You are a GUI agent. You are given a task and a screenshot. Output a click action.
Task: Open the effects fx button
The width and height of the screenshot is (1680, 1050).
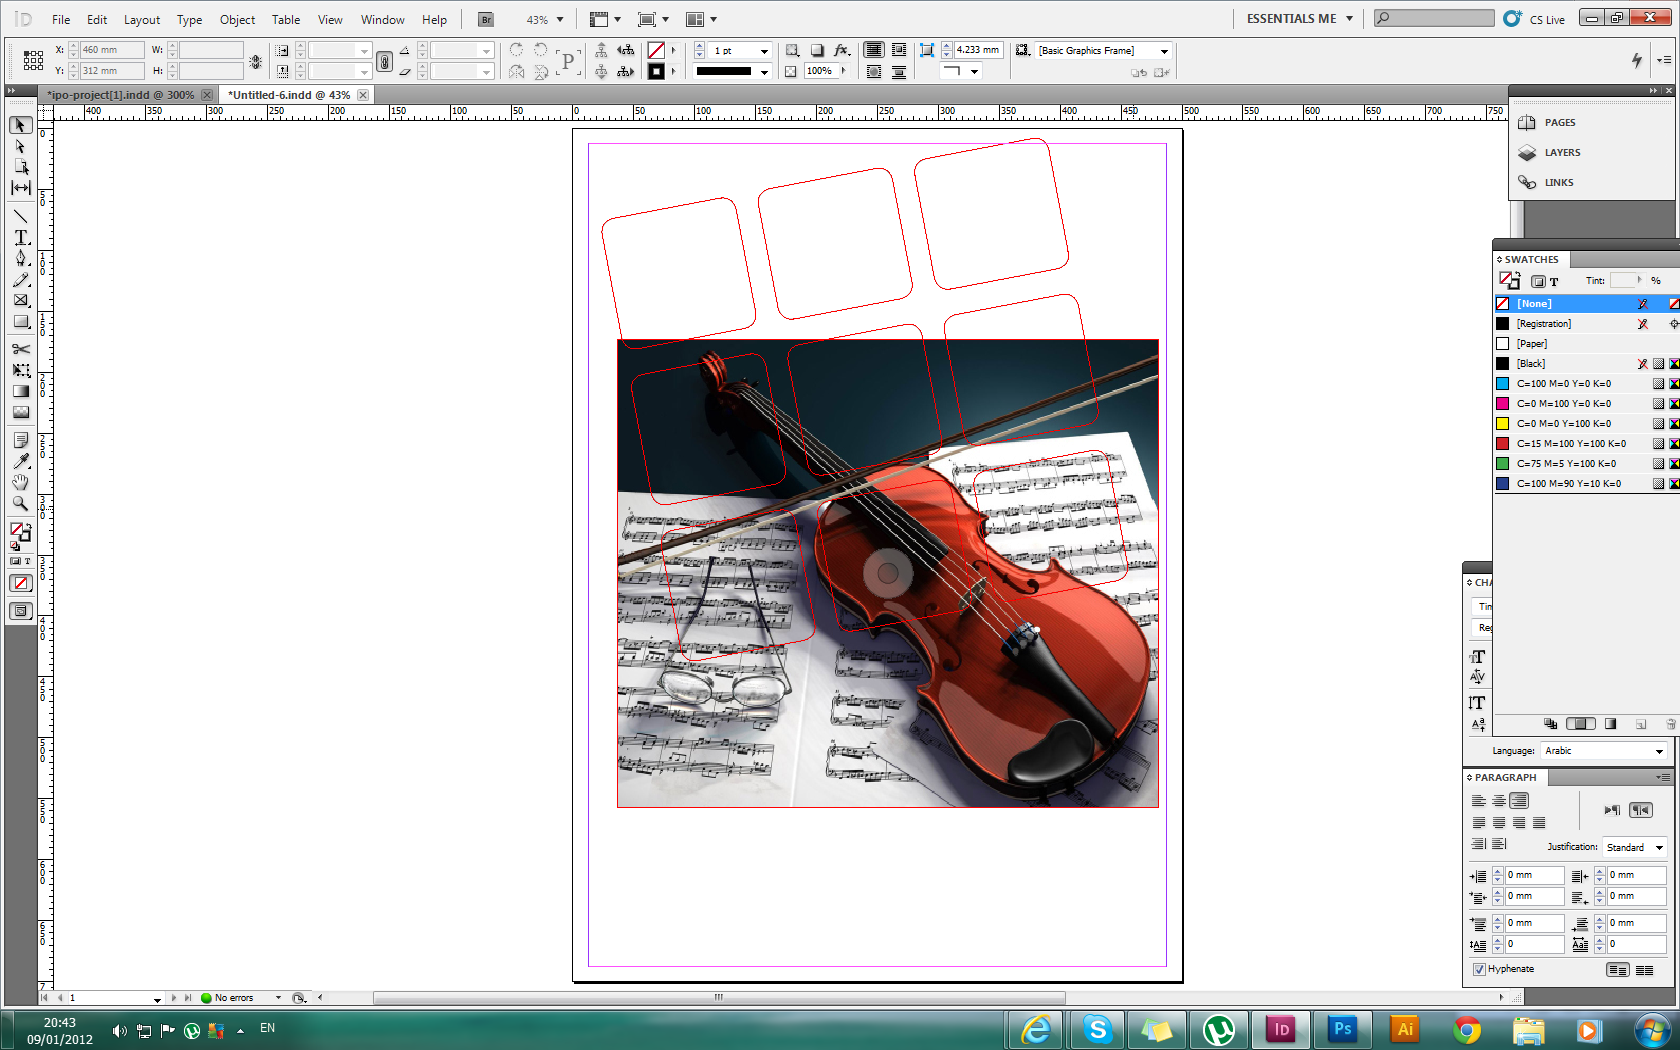pos(841,50)
